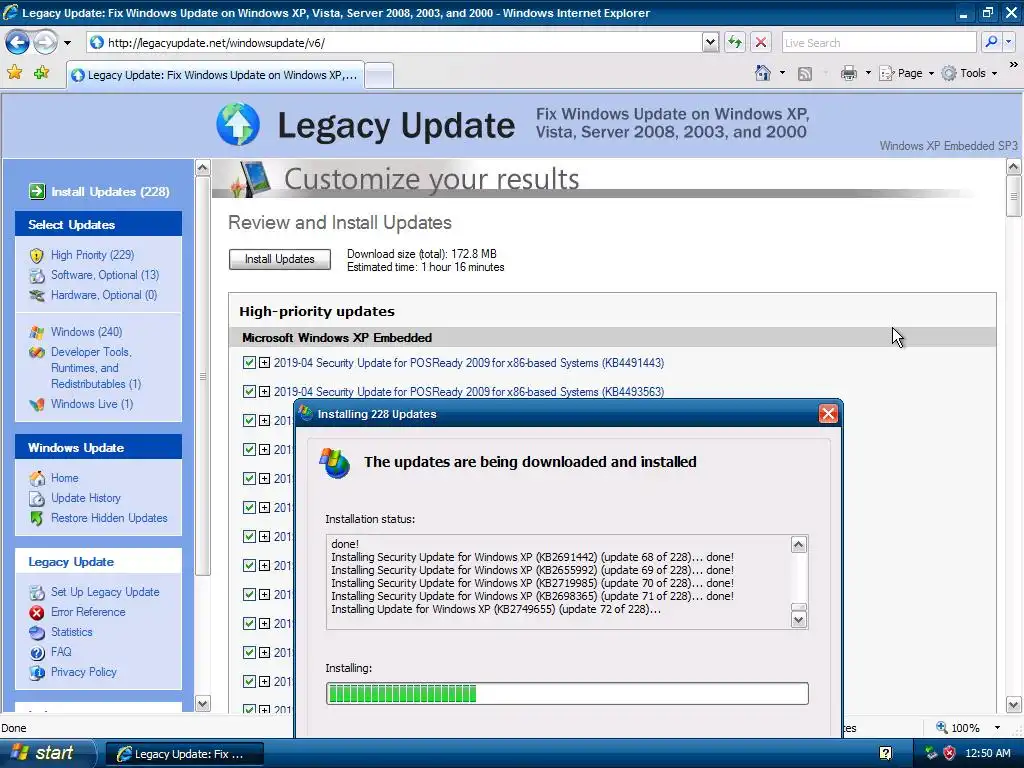The height and width of the screenshot is (768, 1024).
Task: Open a new blank tab
Action: [x=379, y=75]
